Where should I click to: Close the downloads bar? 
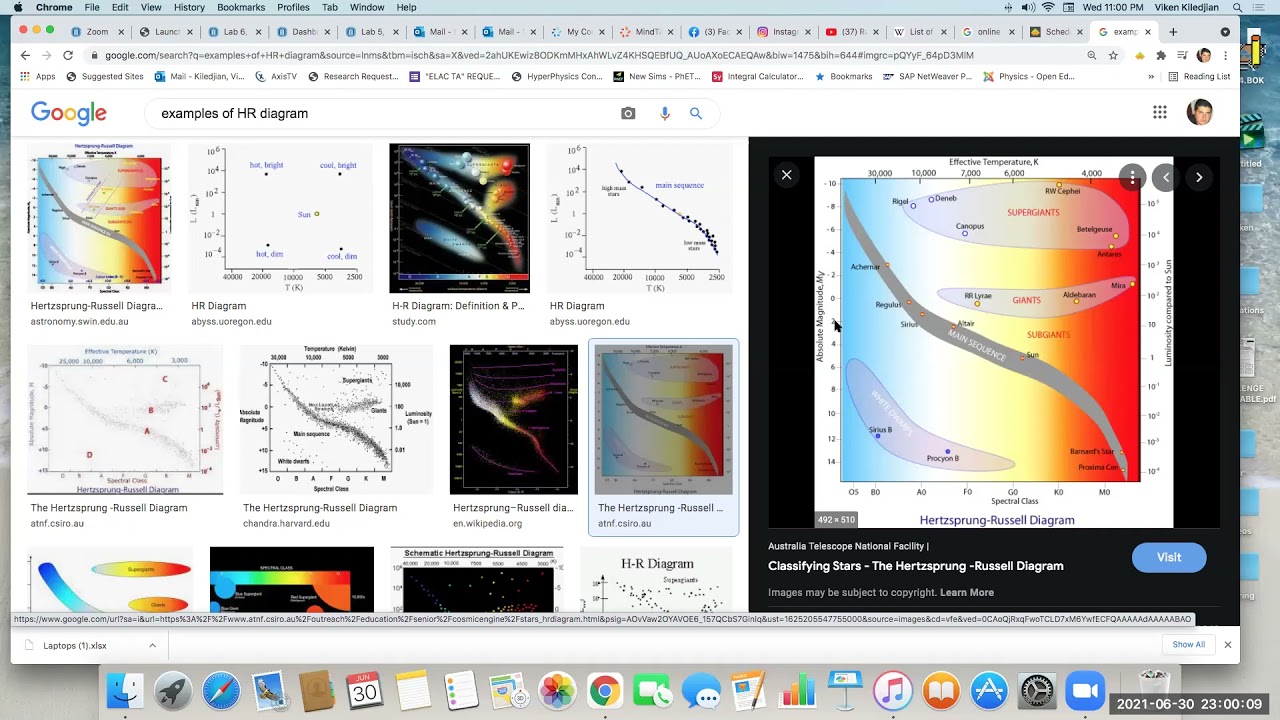click(1228, 645)
